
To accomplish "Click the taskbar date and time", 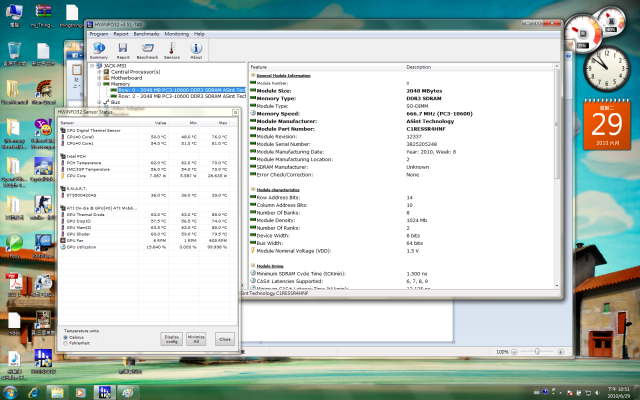I will click(x=619, y=393).
